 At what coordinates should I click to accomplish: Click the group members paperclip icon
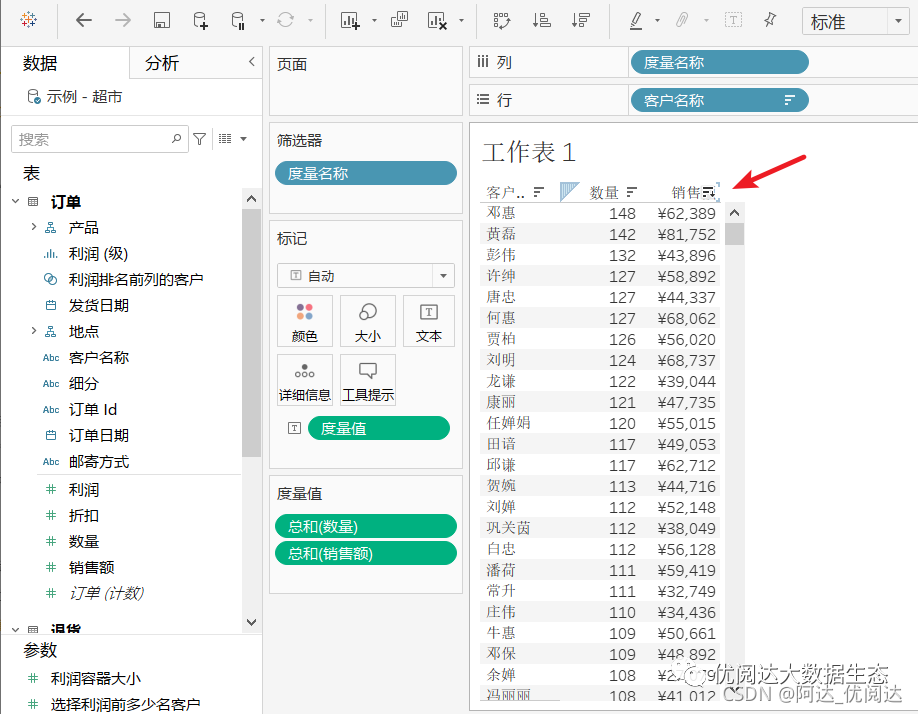[681, 20]
